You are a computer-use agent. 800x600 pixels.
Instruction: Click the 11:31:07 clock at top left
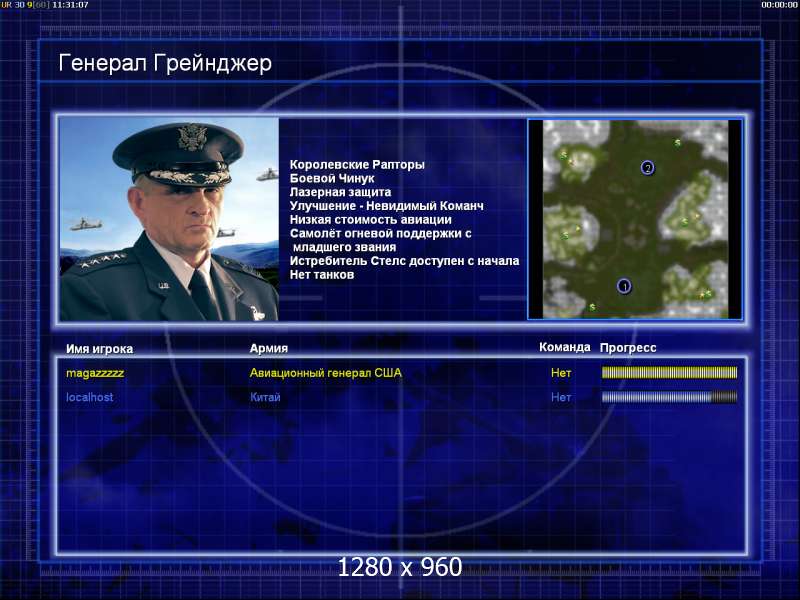tap(70, 5)
